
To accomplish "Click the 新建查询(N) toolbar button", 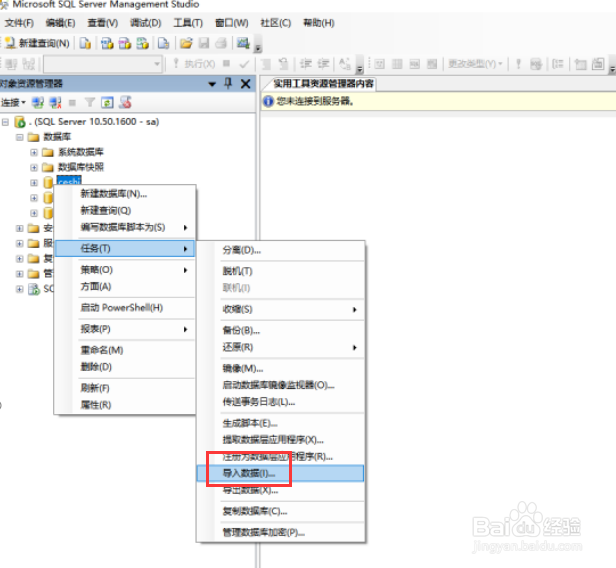I will pyautogui.click(x=37, y=43).
